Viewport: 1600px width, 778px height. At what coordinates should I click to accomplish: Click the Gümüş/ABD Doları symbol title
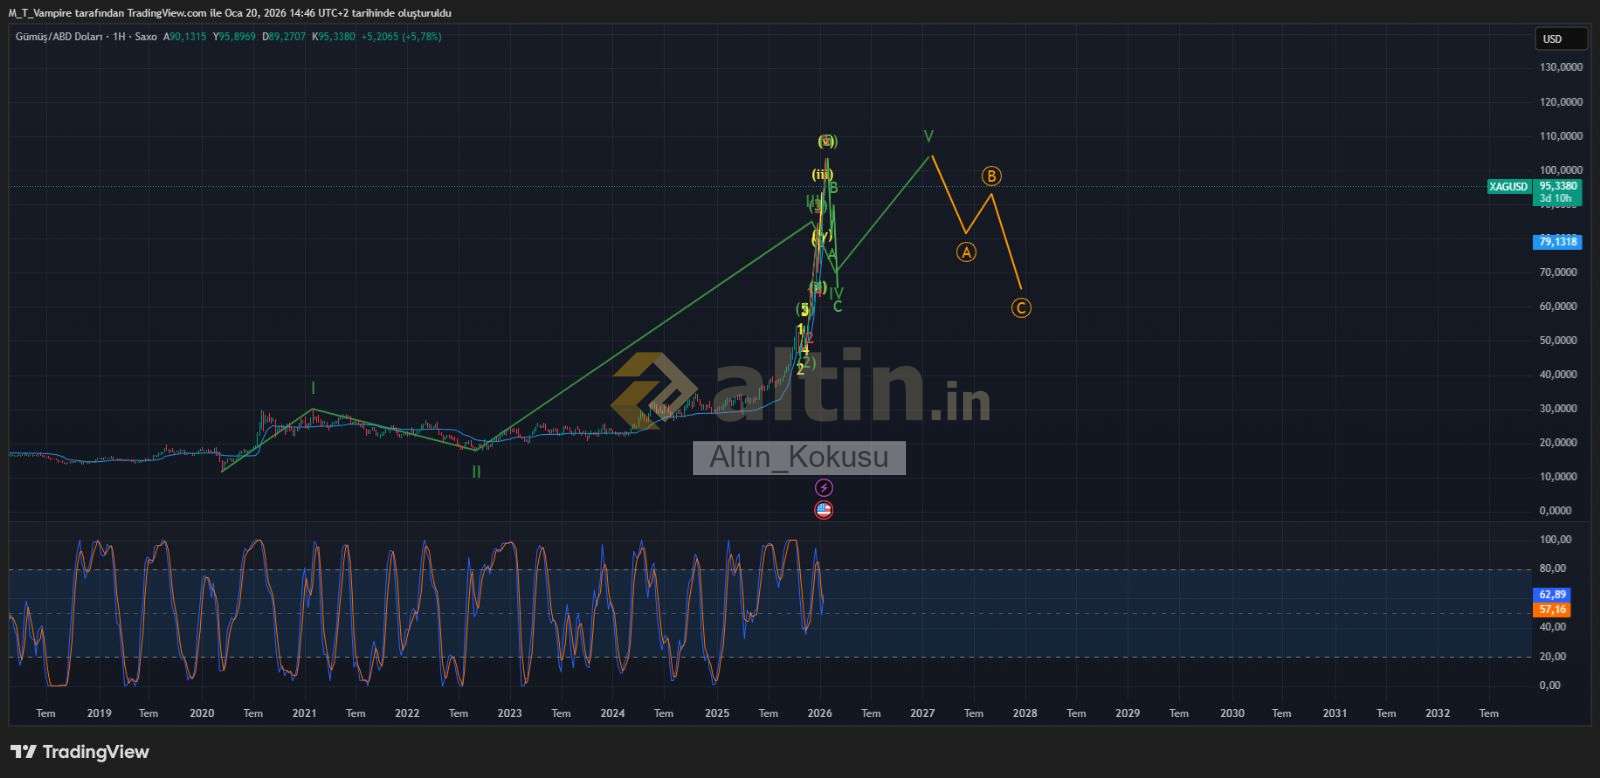point(62,37)
